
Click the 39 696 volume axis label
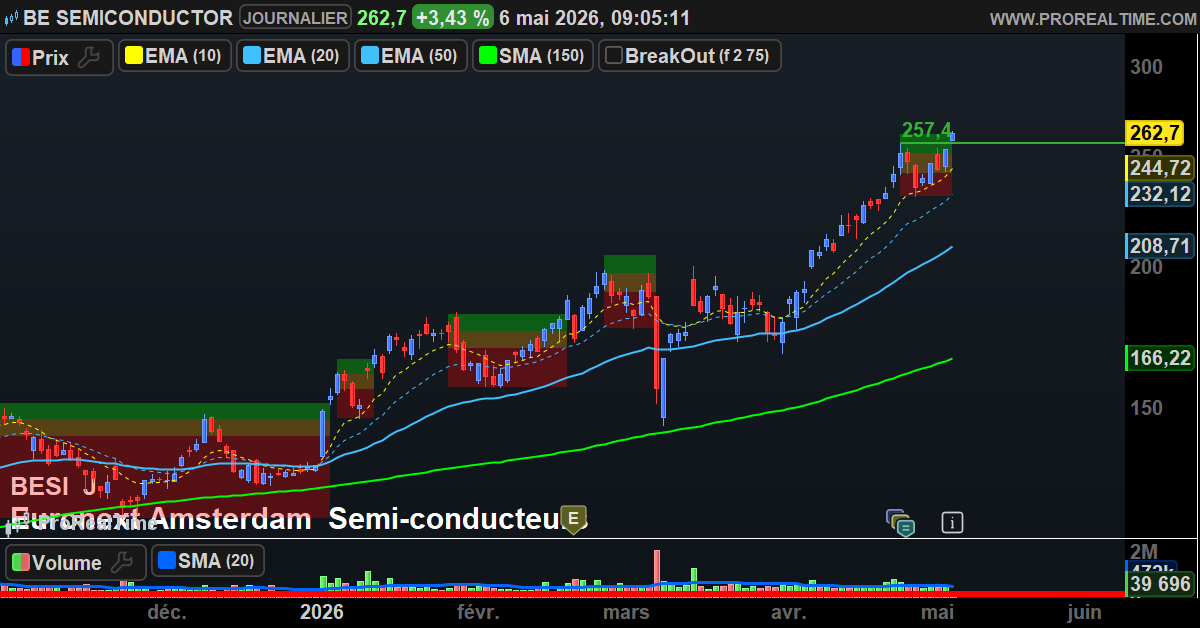1160,584
